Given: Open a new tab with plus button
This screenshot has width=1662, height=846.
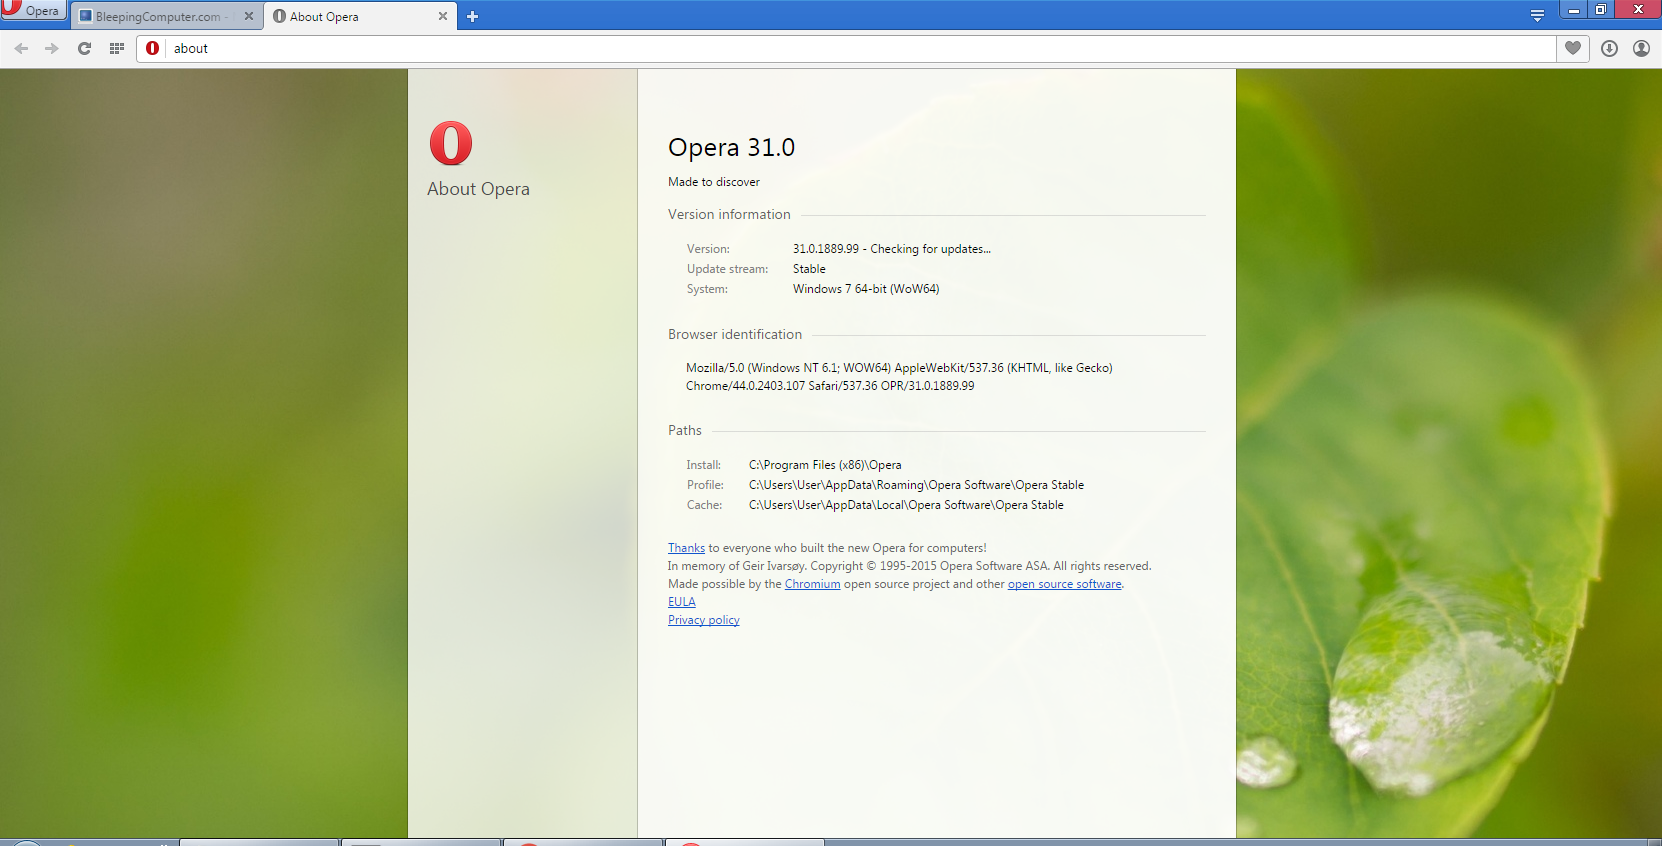Looking at the screenshot, I should 473,16.
